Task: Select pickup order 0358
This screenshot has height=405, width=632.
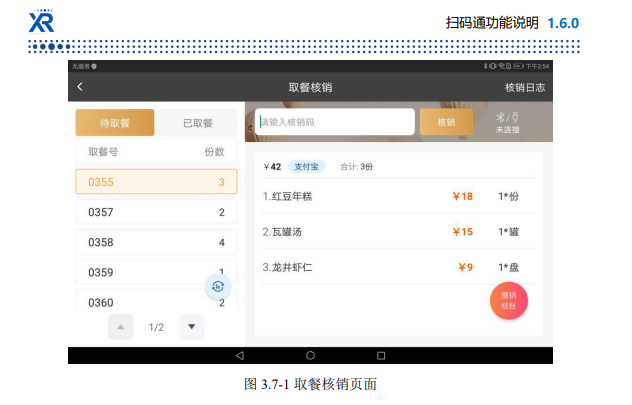Action: coord(156,242)
